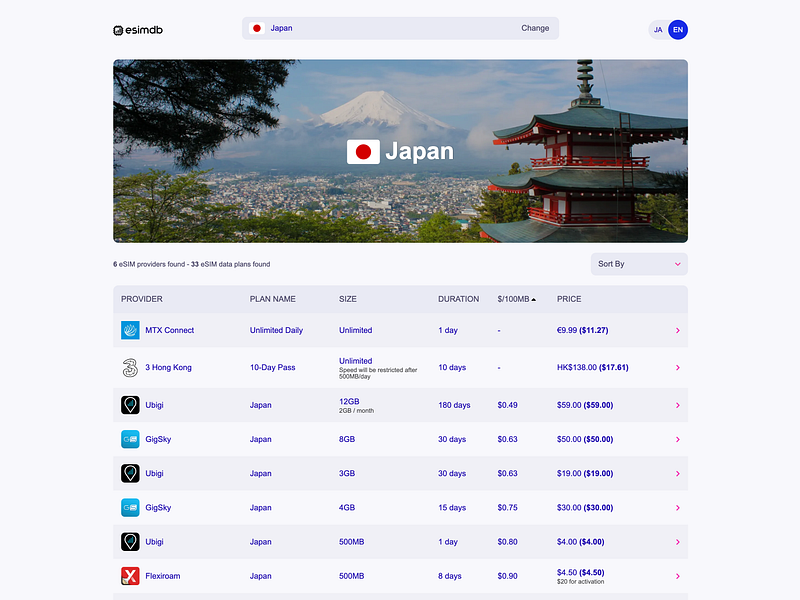Click the 'HK$138.00 ($17.61)' price
800x600 pixels.
point(592,367)
